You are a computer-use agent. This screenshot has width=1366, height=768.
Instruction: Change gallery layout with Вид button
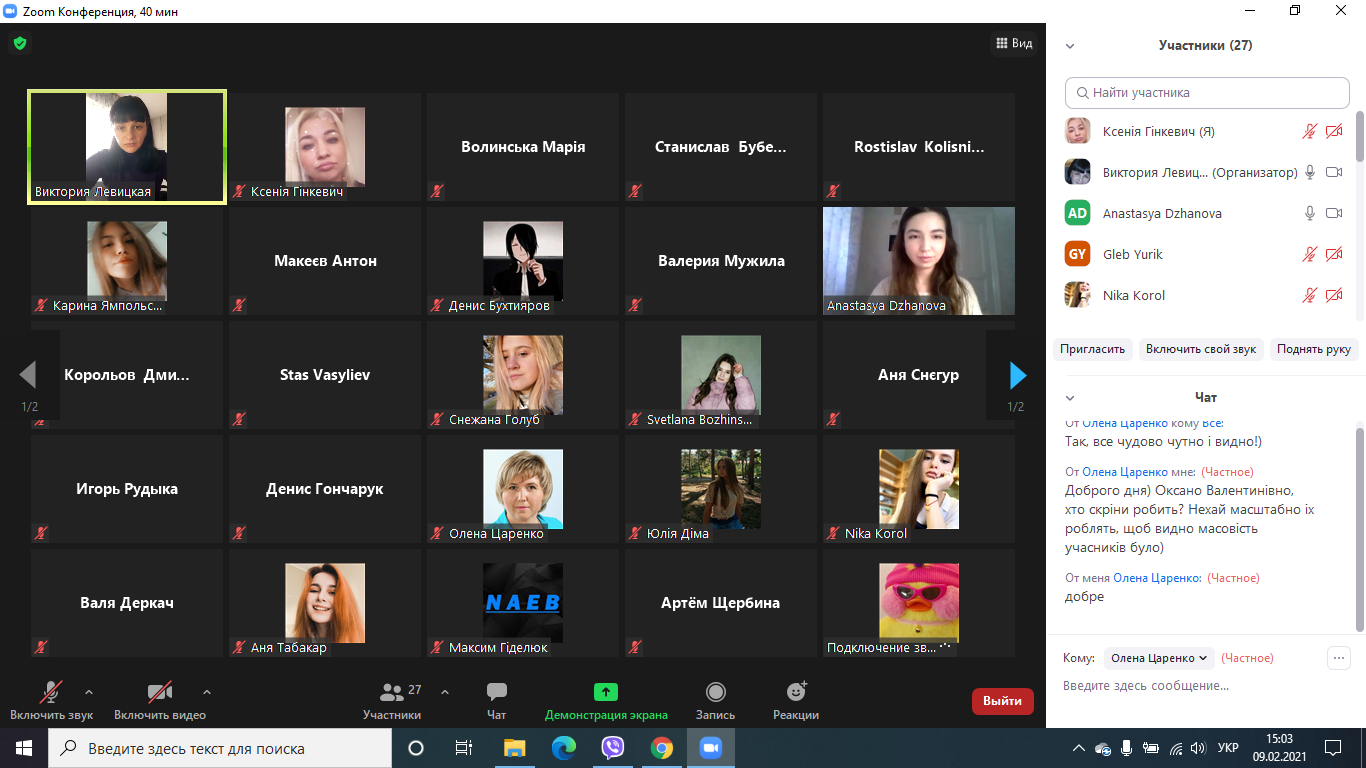click(1014, 43)
